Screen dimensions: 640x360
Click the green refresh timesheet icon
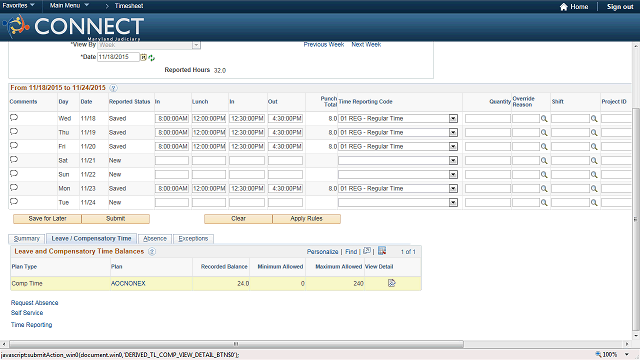(152, 58)
